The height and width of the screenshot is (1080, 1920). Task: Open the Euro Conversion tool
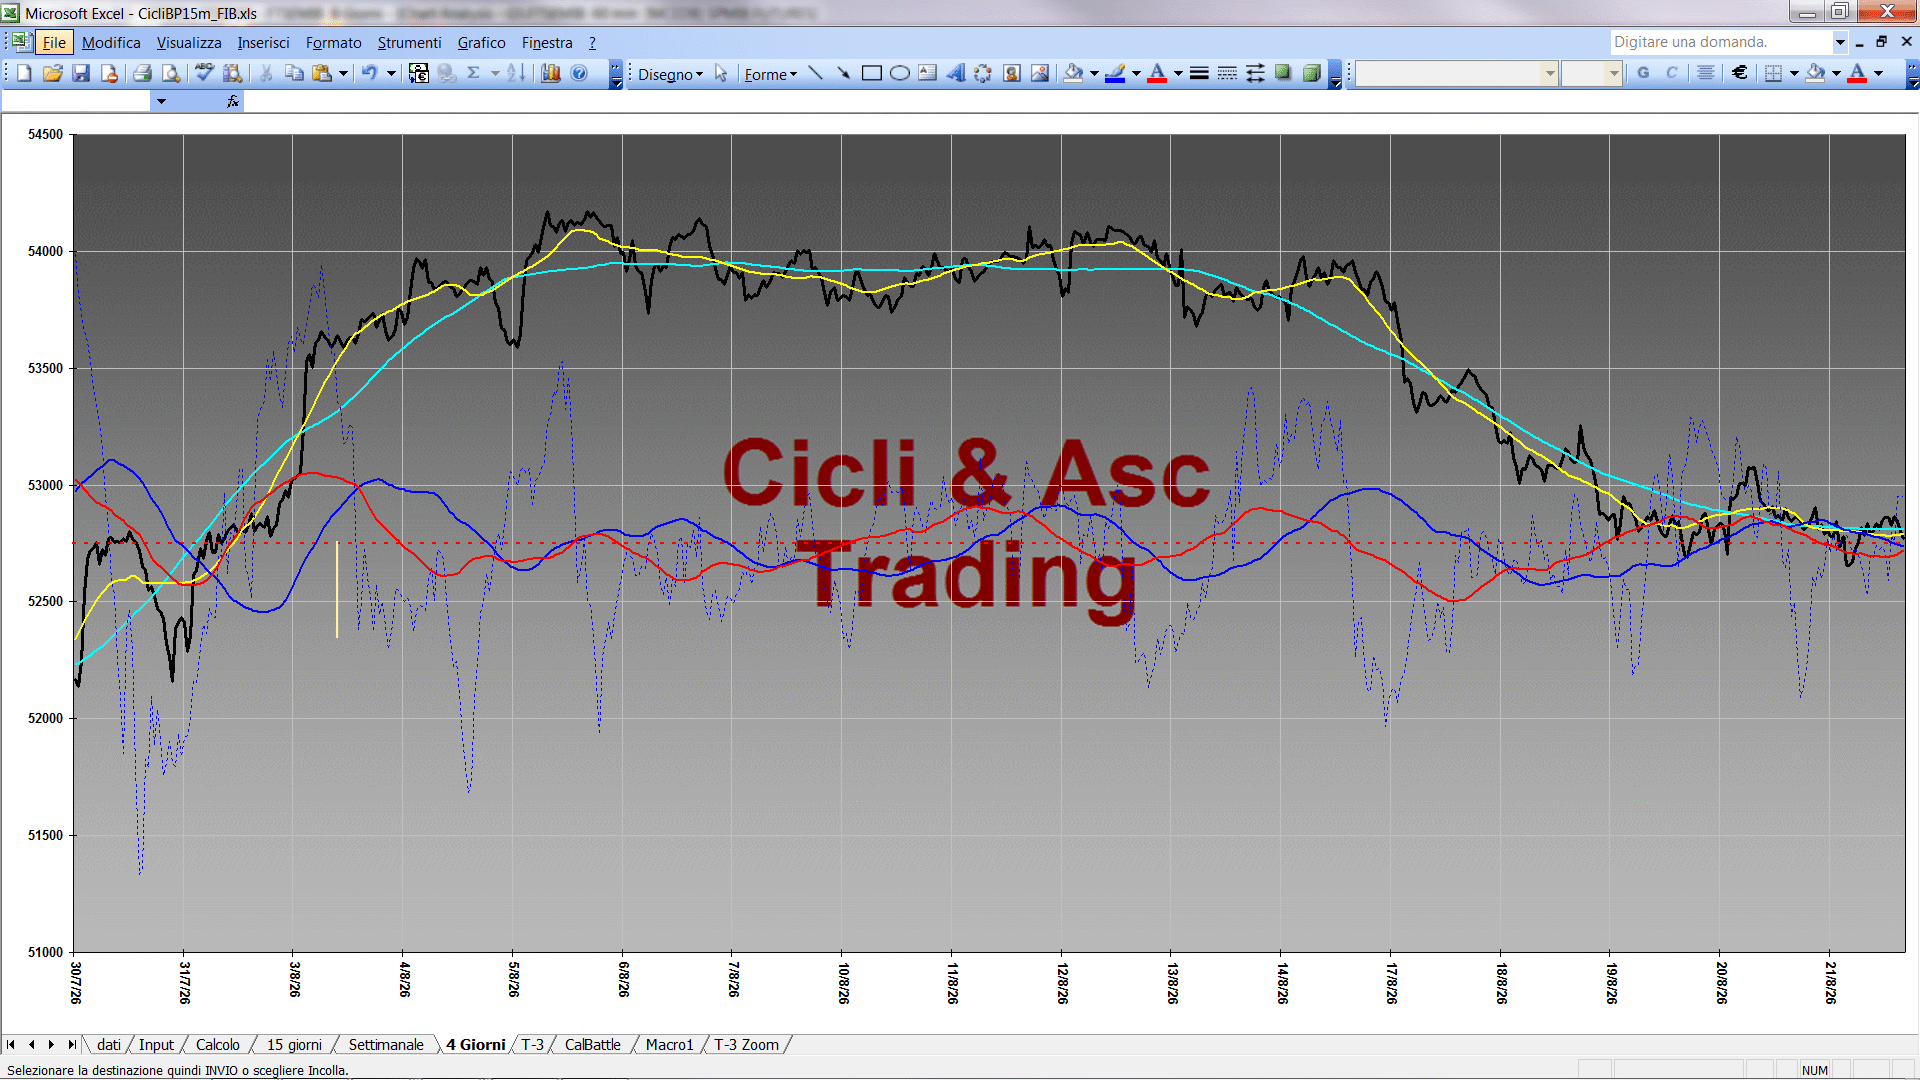point(419,73)
